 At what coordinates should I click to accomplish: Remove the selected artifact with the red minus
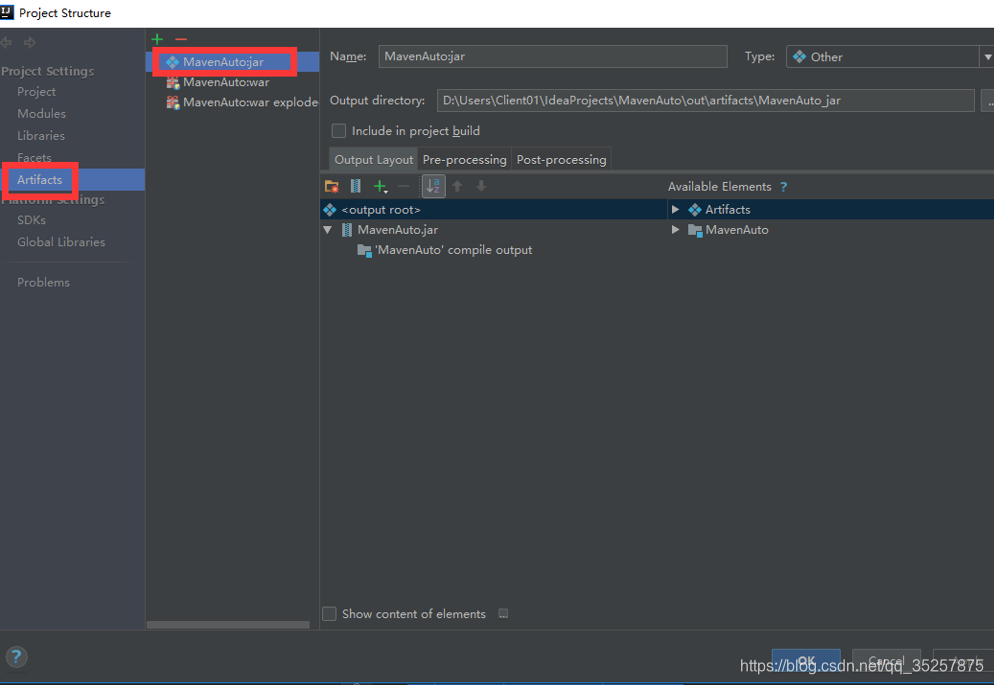pyautogui.click(x=181, y=39)
